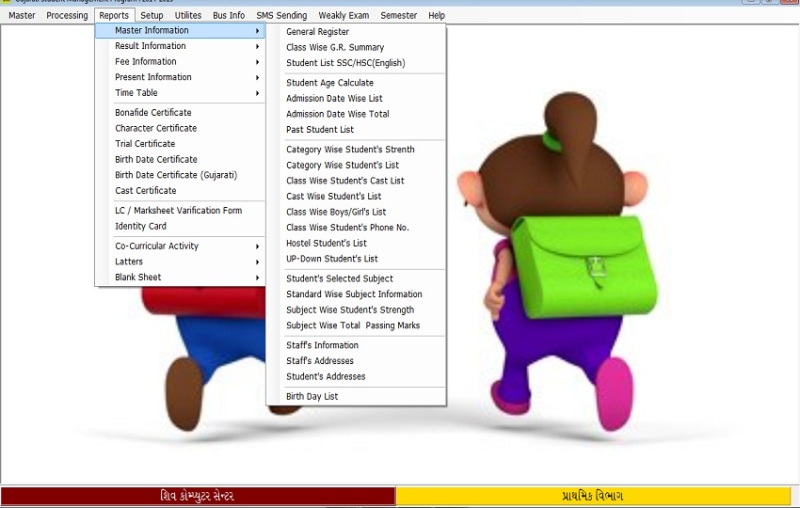Expand the Result Information submenu
The width and height of the screenshot is (800, 508).
150,46
